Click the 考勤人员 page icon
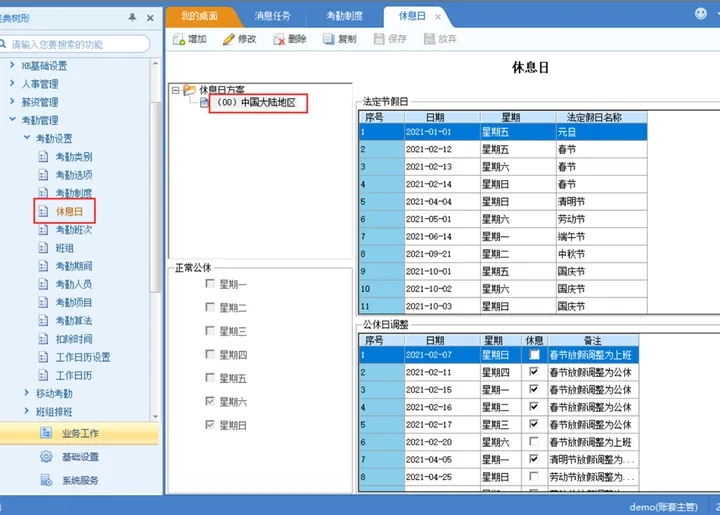The height and width of the screenshot is (515, 720). point(43,284)
